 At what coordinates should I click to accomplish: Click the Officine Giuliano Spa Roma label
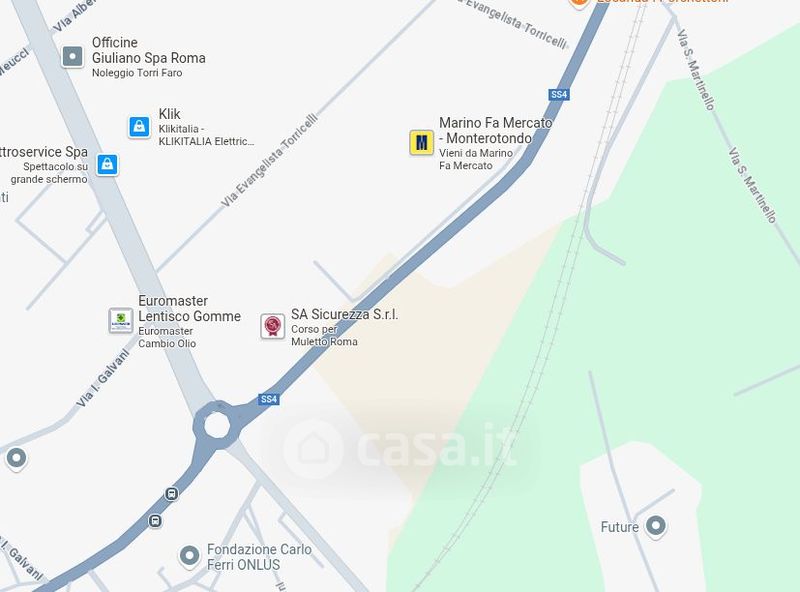click(148, 50)
